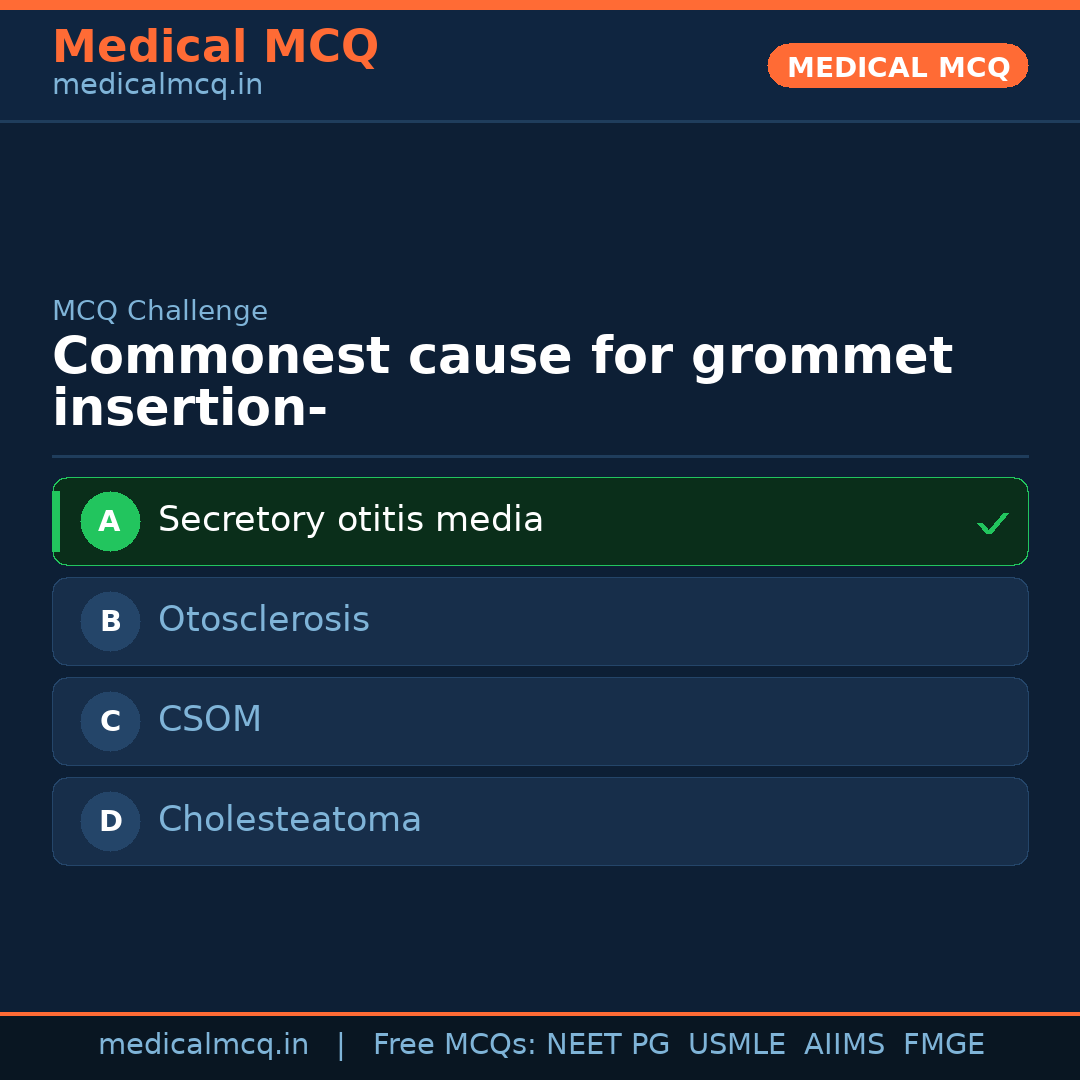Image resolution: width=1080 pixels, height=1080 pixels.
Task: Click the large orange Medical MCQ title
Action: point(215,47)
